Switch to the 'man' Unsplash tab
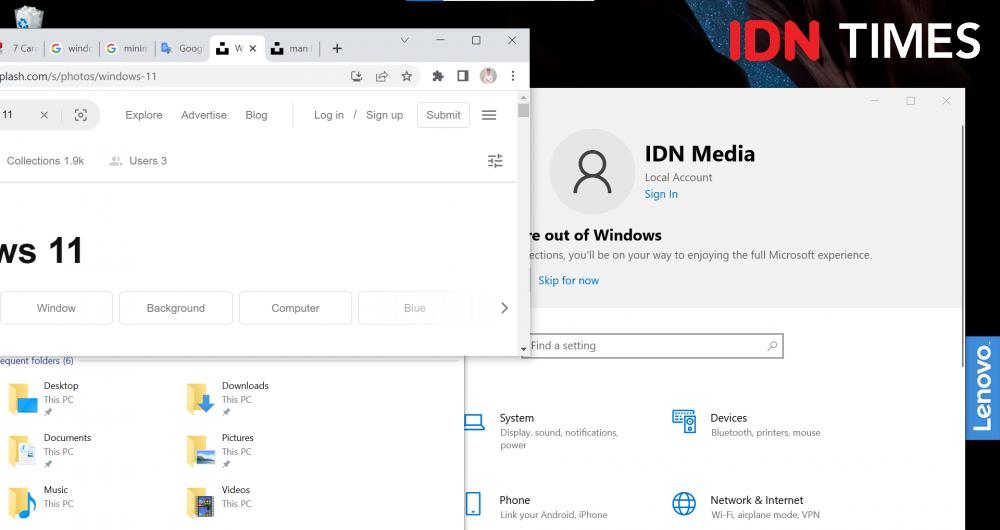The image size is (1000, 530). coord(291,48)
